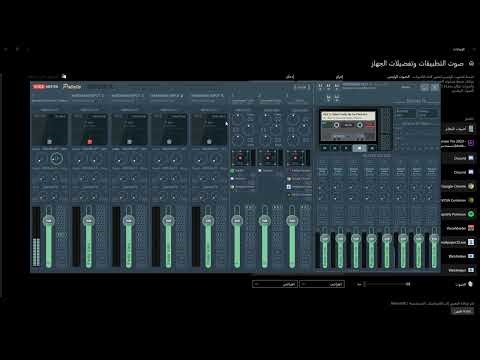Click the last bus fader knob
The width and height of the screenshot is (480, 360).
click(x=434, y=238)
